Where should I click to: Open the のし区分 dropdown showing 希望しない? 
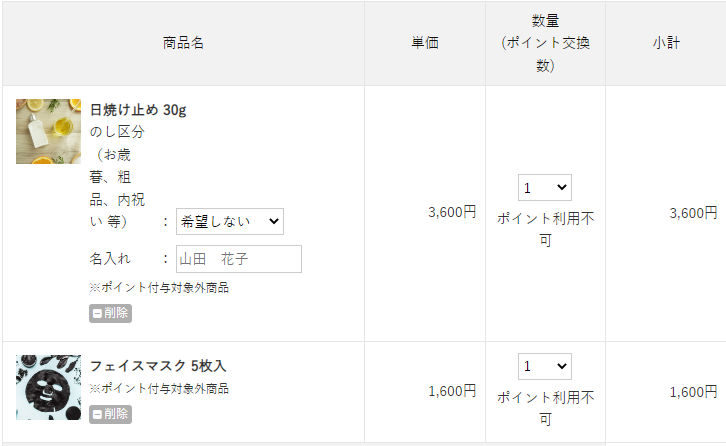click(229, 221)
